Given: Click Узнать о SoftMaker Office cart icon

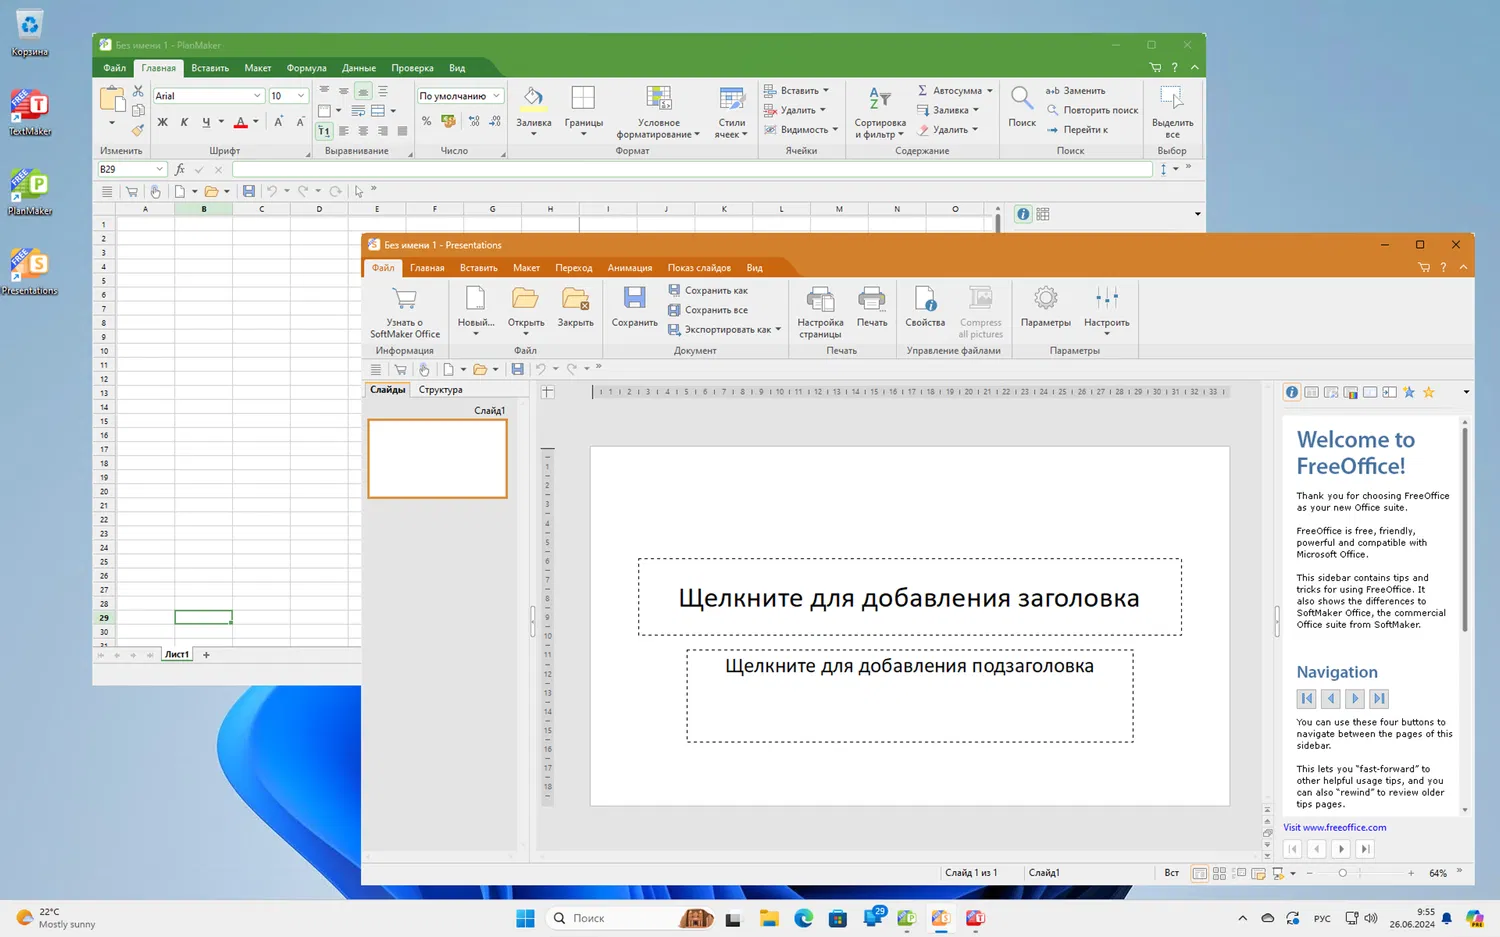Looking at the screenshot, I should pyautogui.click(x=405, y=299).
